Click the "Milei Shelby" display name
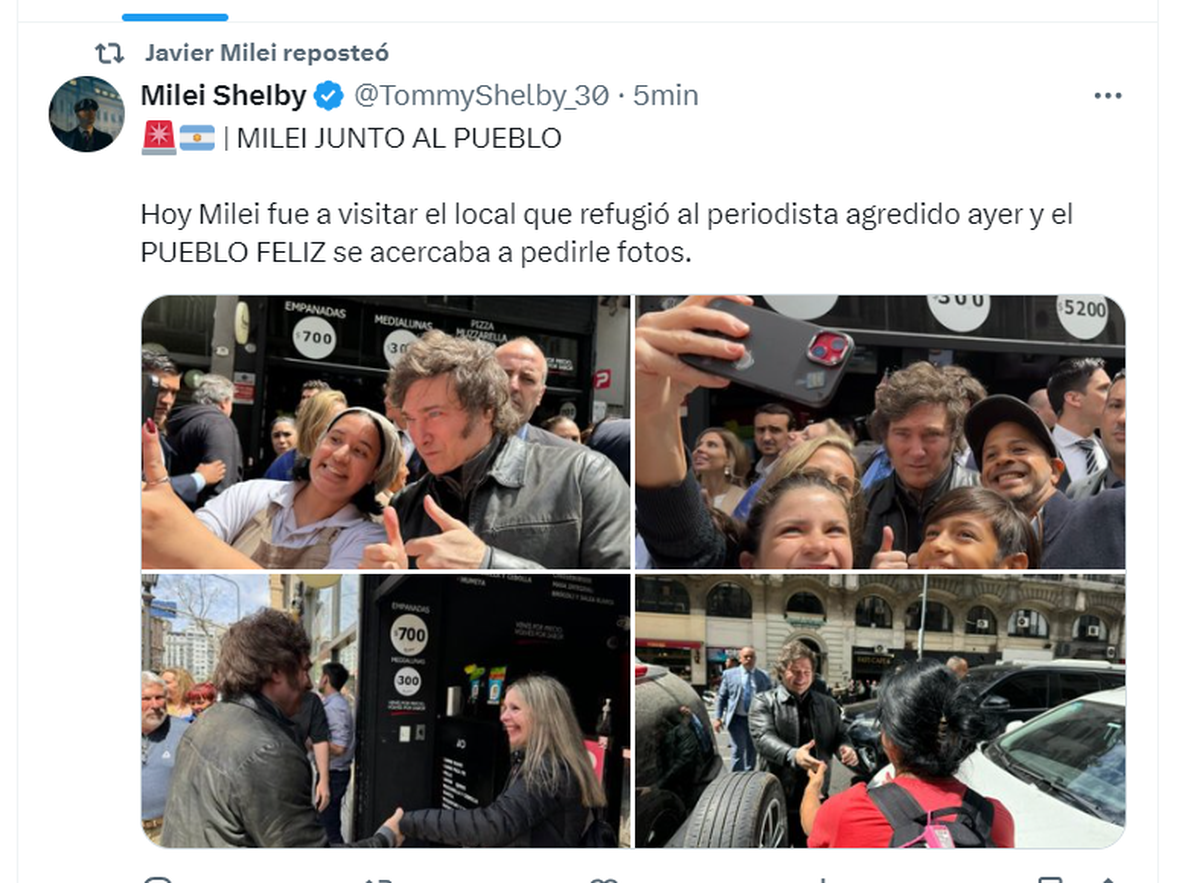Viewport: 1200px width, 883px height. 223,96
